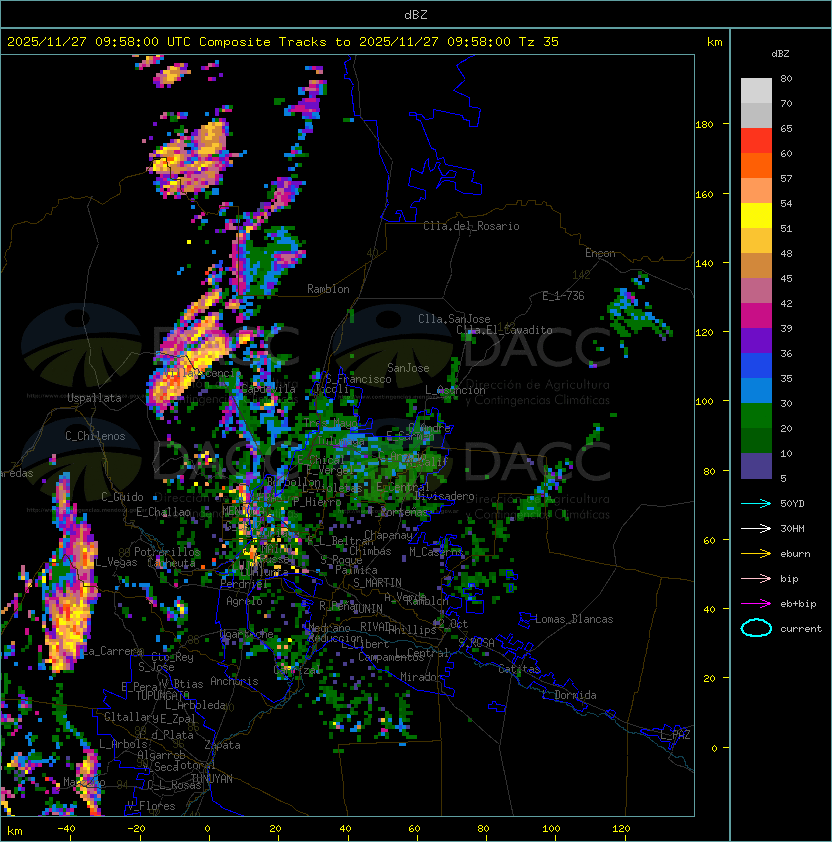This screenshot has width=832, height=842.
Task: Click the 'Divisadero' map label
Action: click(444, 496)
